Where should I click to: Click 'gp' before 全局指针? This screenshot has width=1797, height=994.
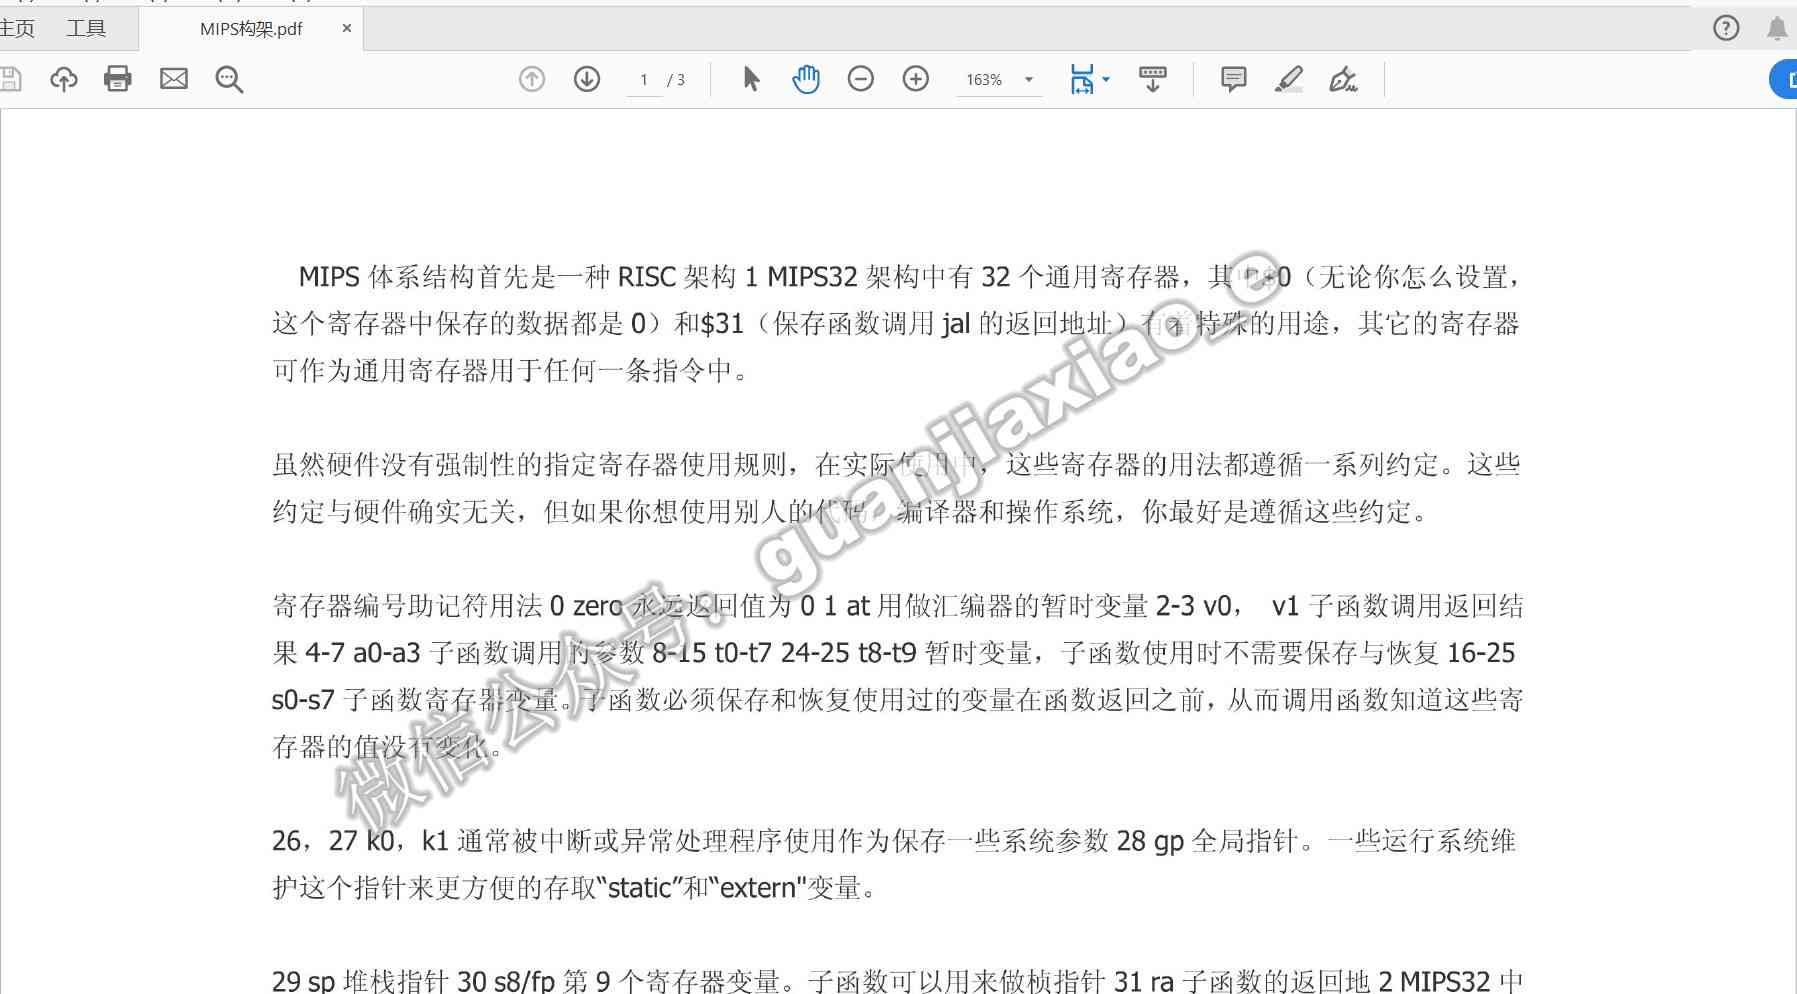(x=1169, y=842)
